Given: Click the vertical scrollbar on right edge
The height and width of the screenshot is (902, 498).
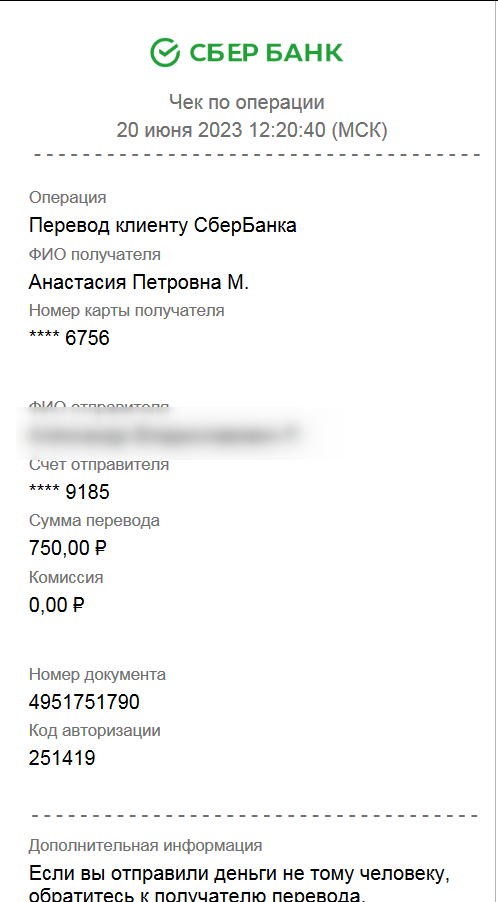Looking at the screenshot, I should click(496, 451).
